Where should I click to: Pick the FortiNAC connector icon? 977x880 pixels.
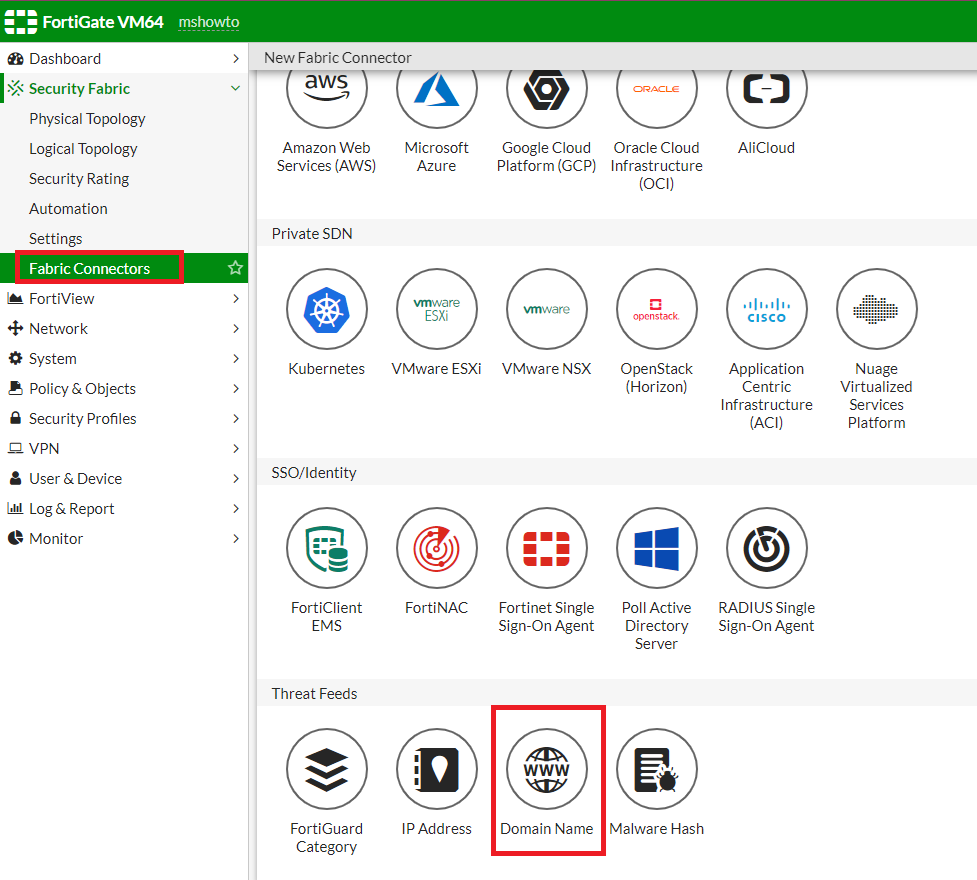point(437,548)
